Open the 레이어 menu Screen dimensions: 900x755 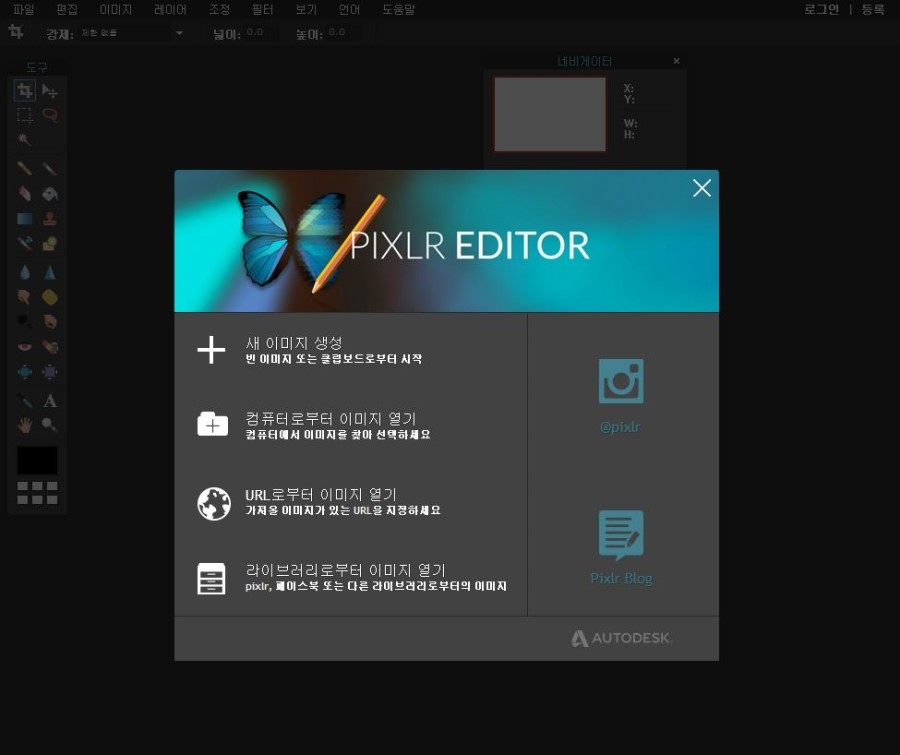point(170,9)
